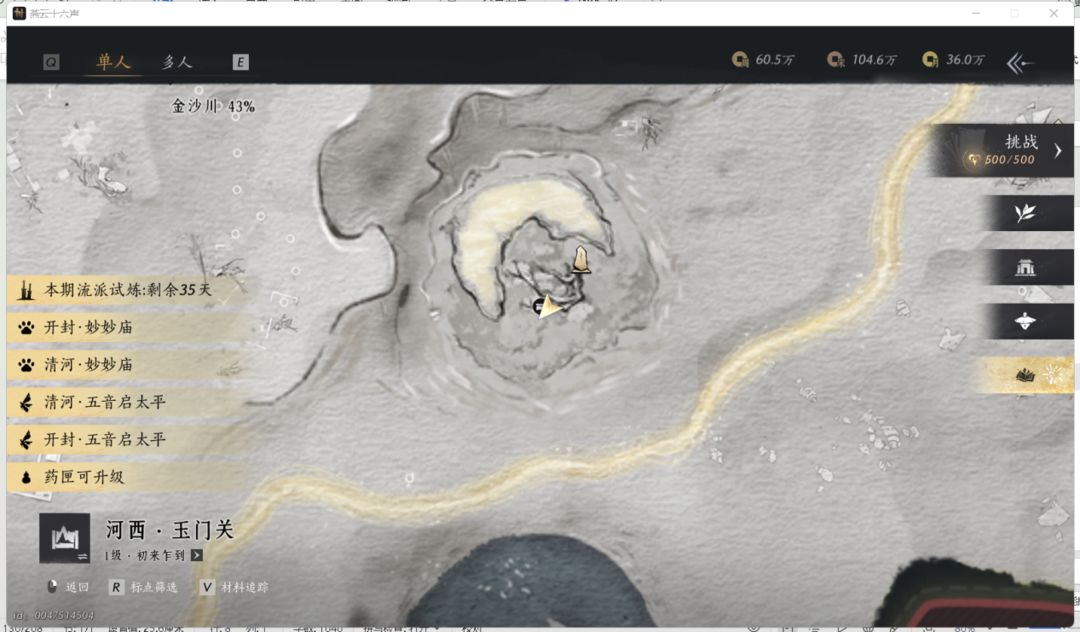Screen dimensions: 1080x632
Task: Click the paw icon beside 清河·妙妙庙
Action: pyautogui.click(x=26, y=365)
